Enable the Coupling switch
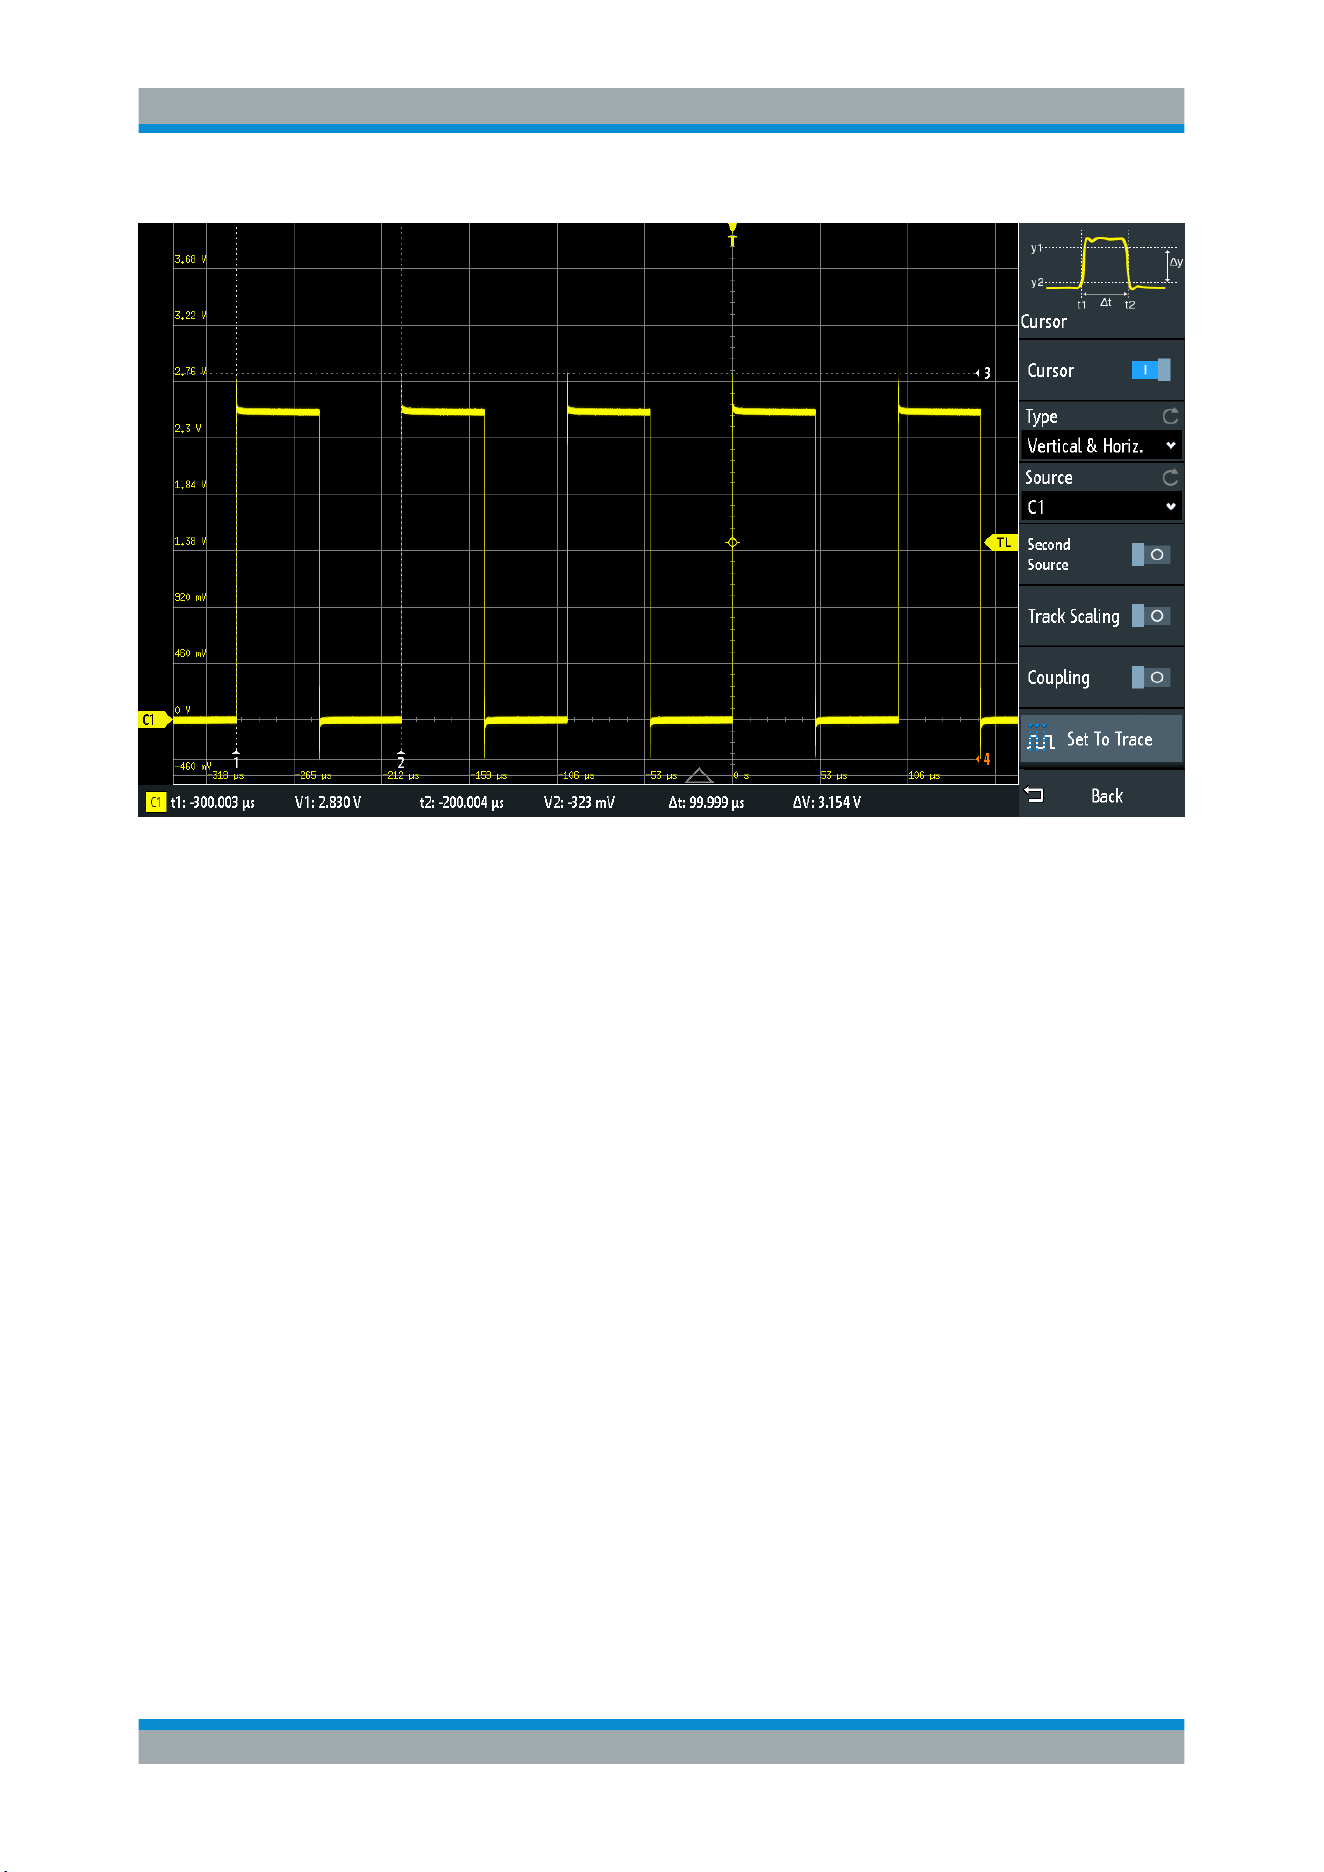Screen dimensions: 1324x1872 pyautogui.click(x=1151, y=677)
